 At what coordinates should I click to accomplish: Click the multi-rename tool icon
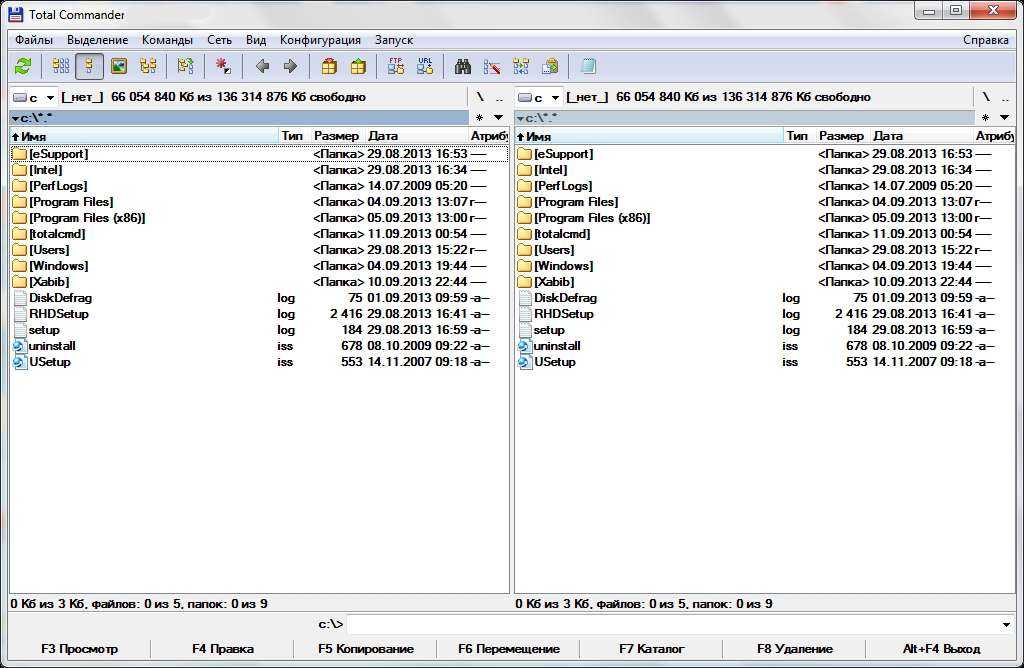pos(492,67)
